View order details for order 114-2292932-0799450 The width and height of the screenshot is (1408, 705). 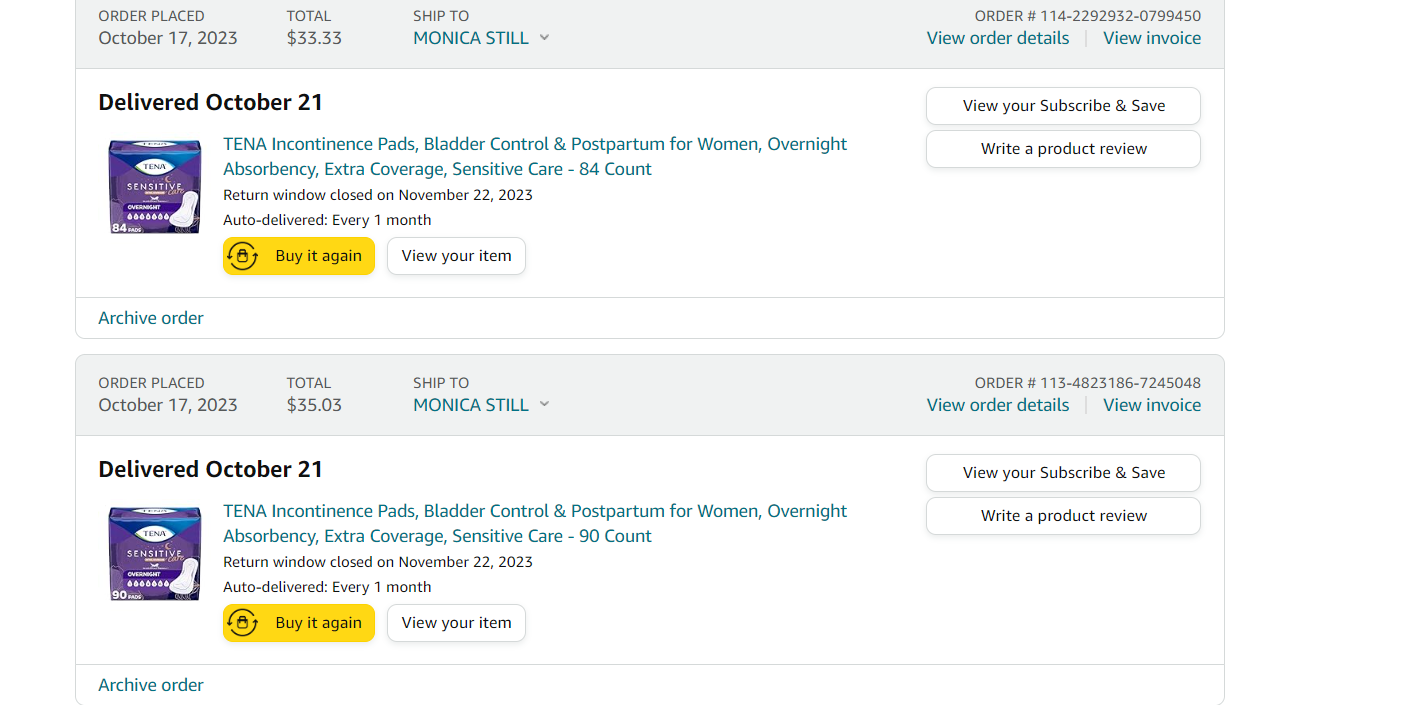pyautogui.click(x=997, y=38)
